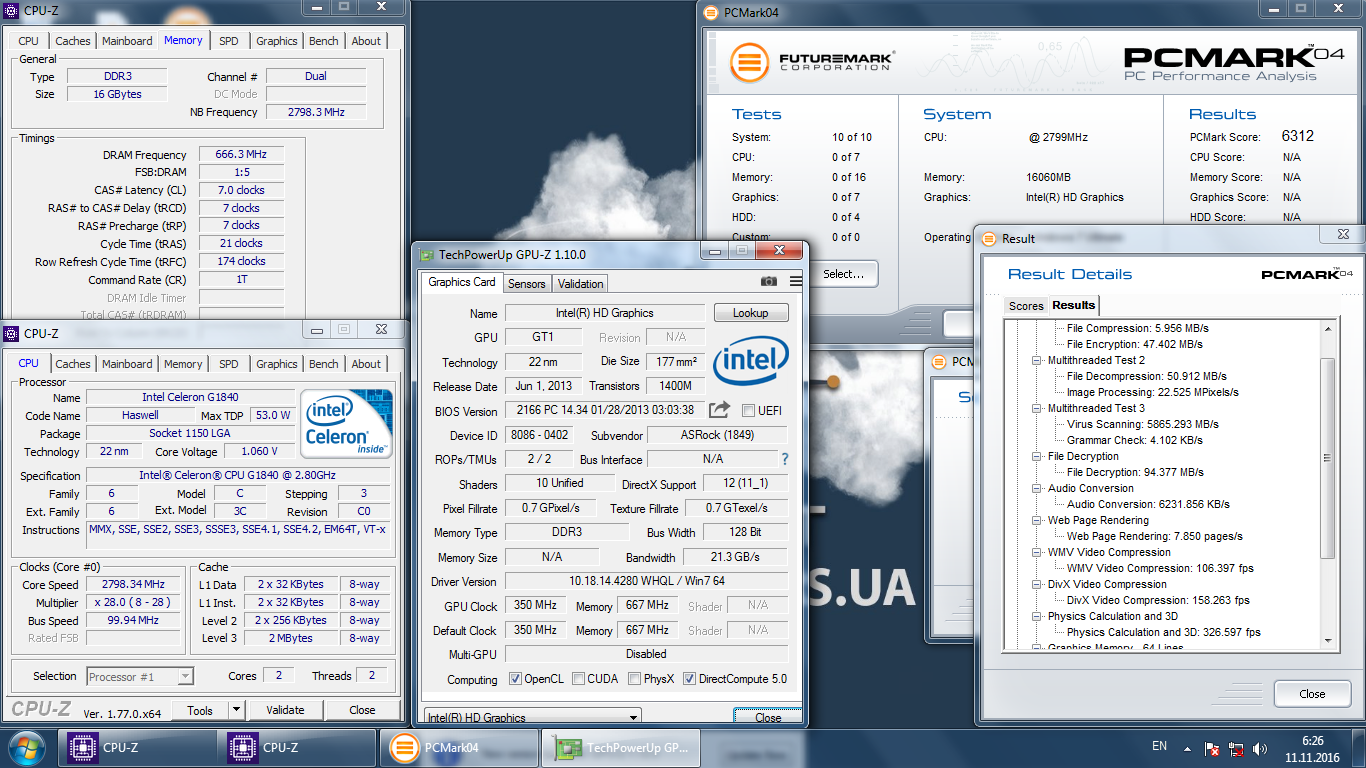This screenshot has height=768, width=1366.
Task: Click the scrollbar down arrow in Result Details
Action: [x=1328, y=640]
